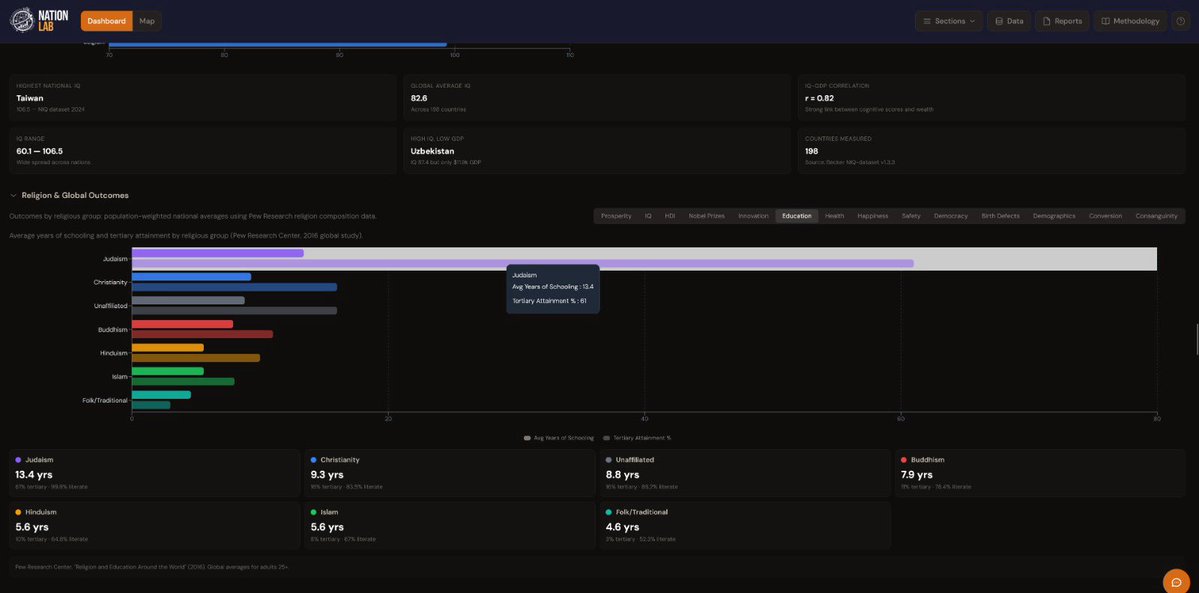The image size is (1199, 593).
Task: Open the Methodology page
Action: pyautogui.click(x=1130, y=21)
